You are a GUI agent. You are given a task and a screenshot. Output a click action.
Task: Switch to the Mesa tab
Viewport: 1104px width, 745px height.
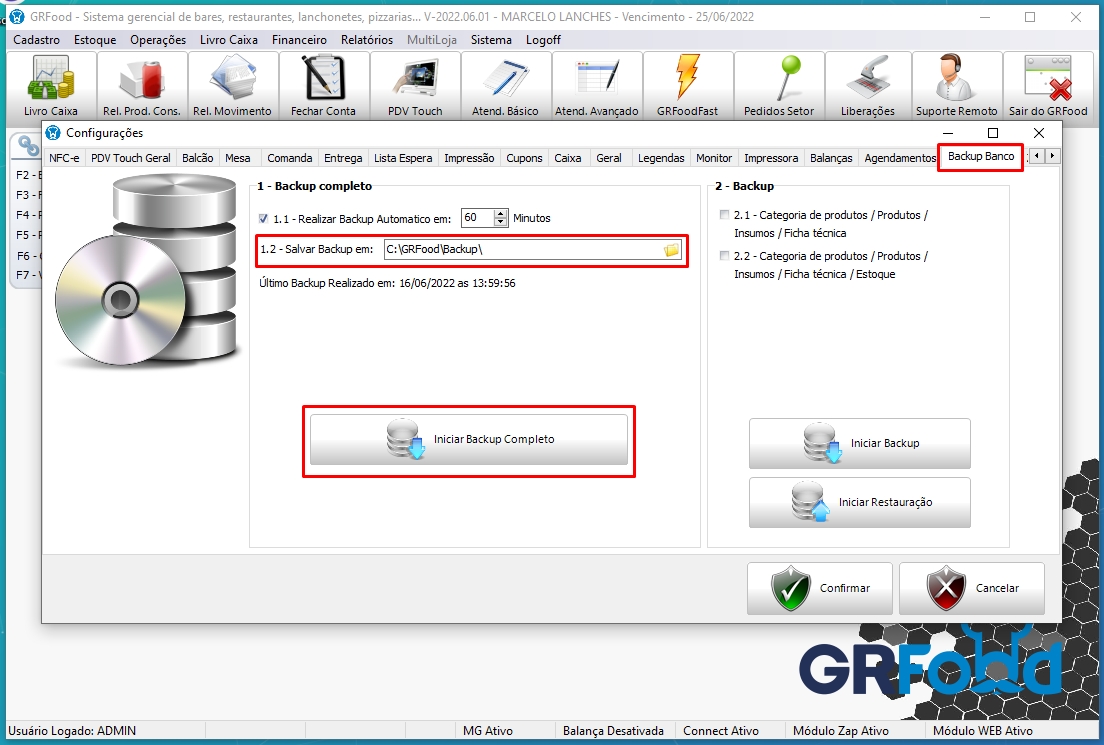[x=238, y=158]
